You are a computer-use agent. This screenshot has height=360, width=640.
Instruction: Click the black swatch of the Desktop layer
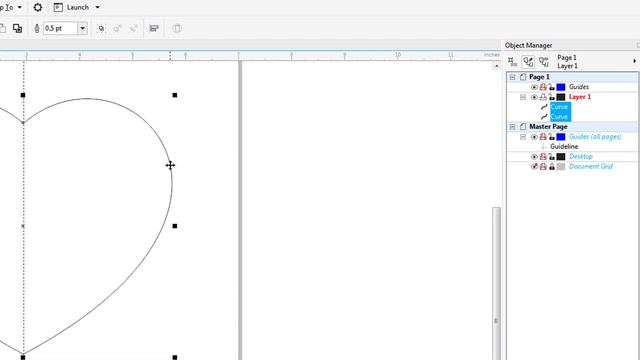click(561, 157)
